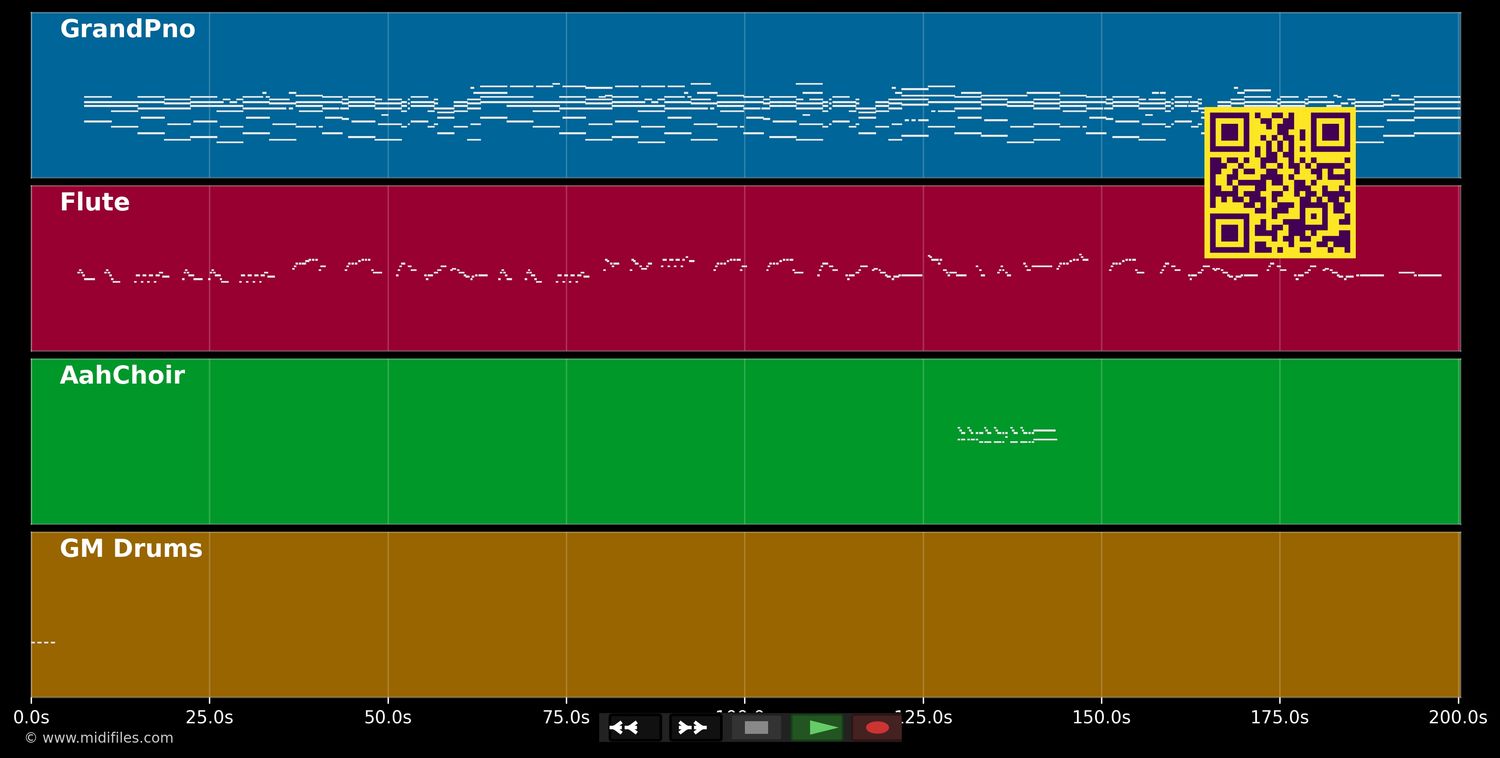This screenshot has height=758, width=1500.
Task: Click the AahChoir note cluster
Action: (x=1007, y=435)
